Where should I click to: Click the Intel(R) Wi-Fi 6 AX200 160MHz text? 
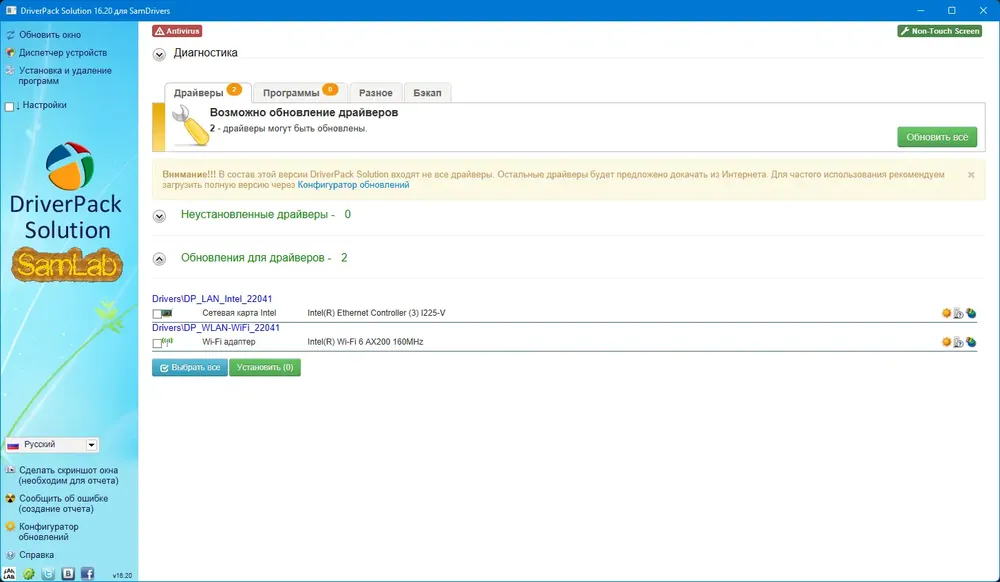tap(365, 342)
